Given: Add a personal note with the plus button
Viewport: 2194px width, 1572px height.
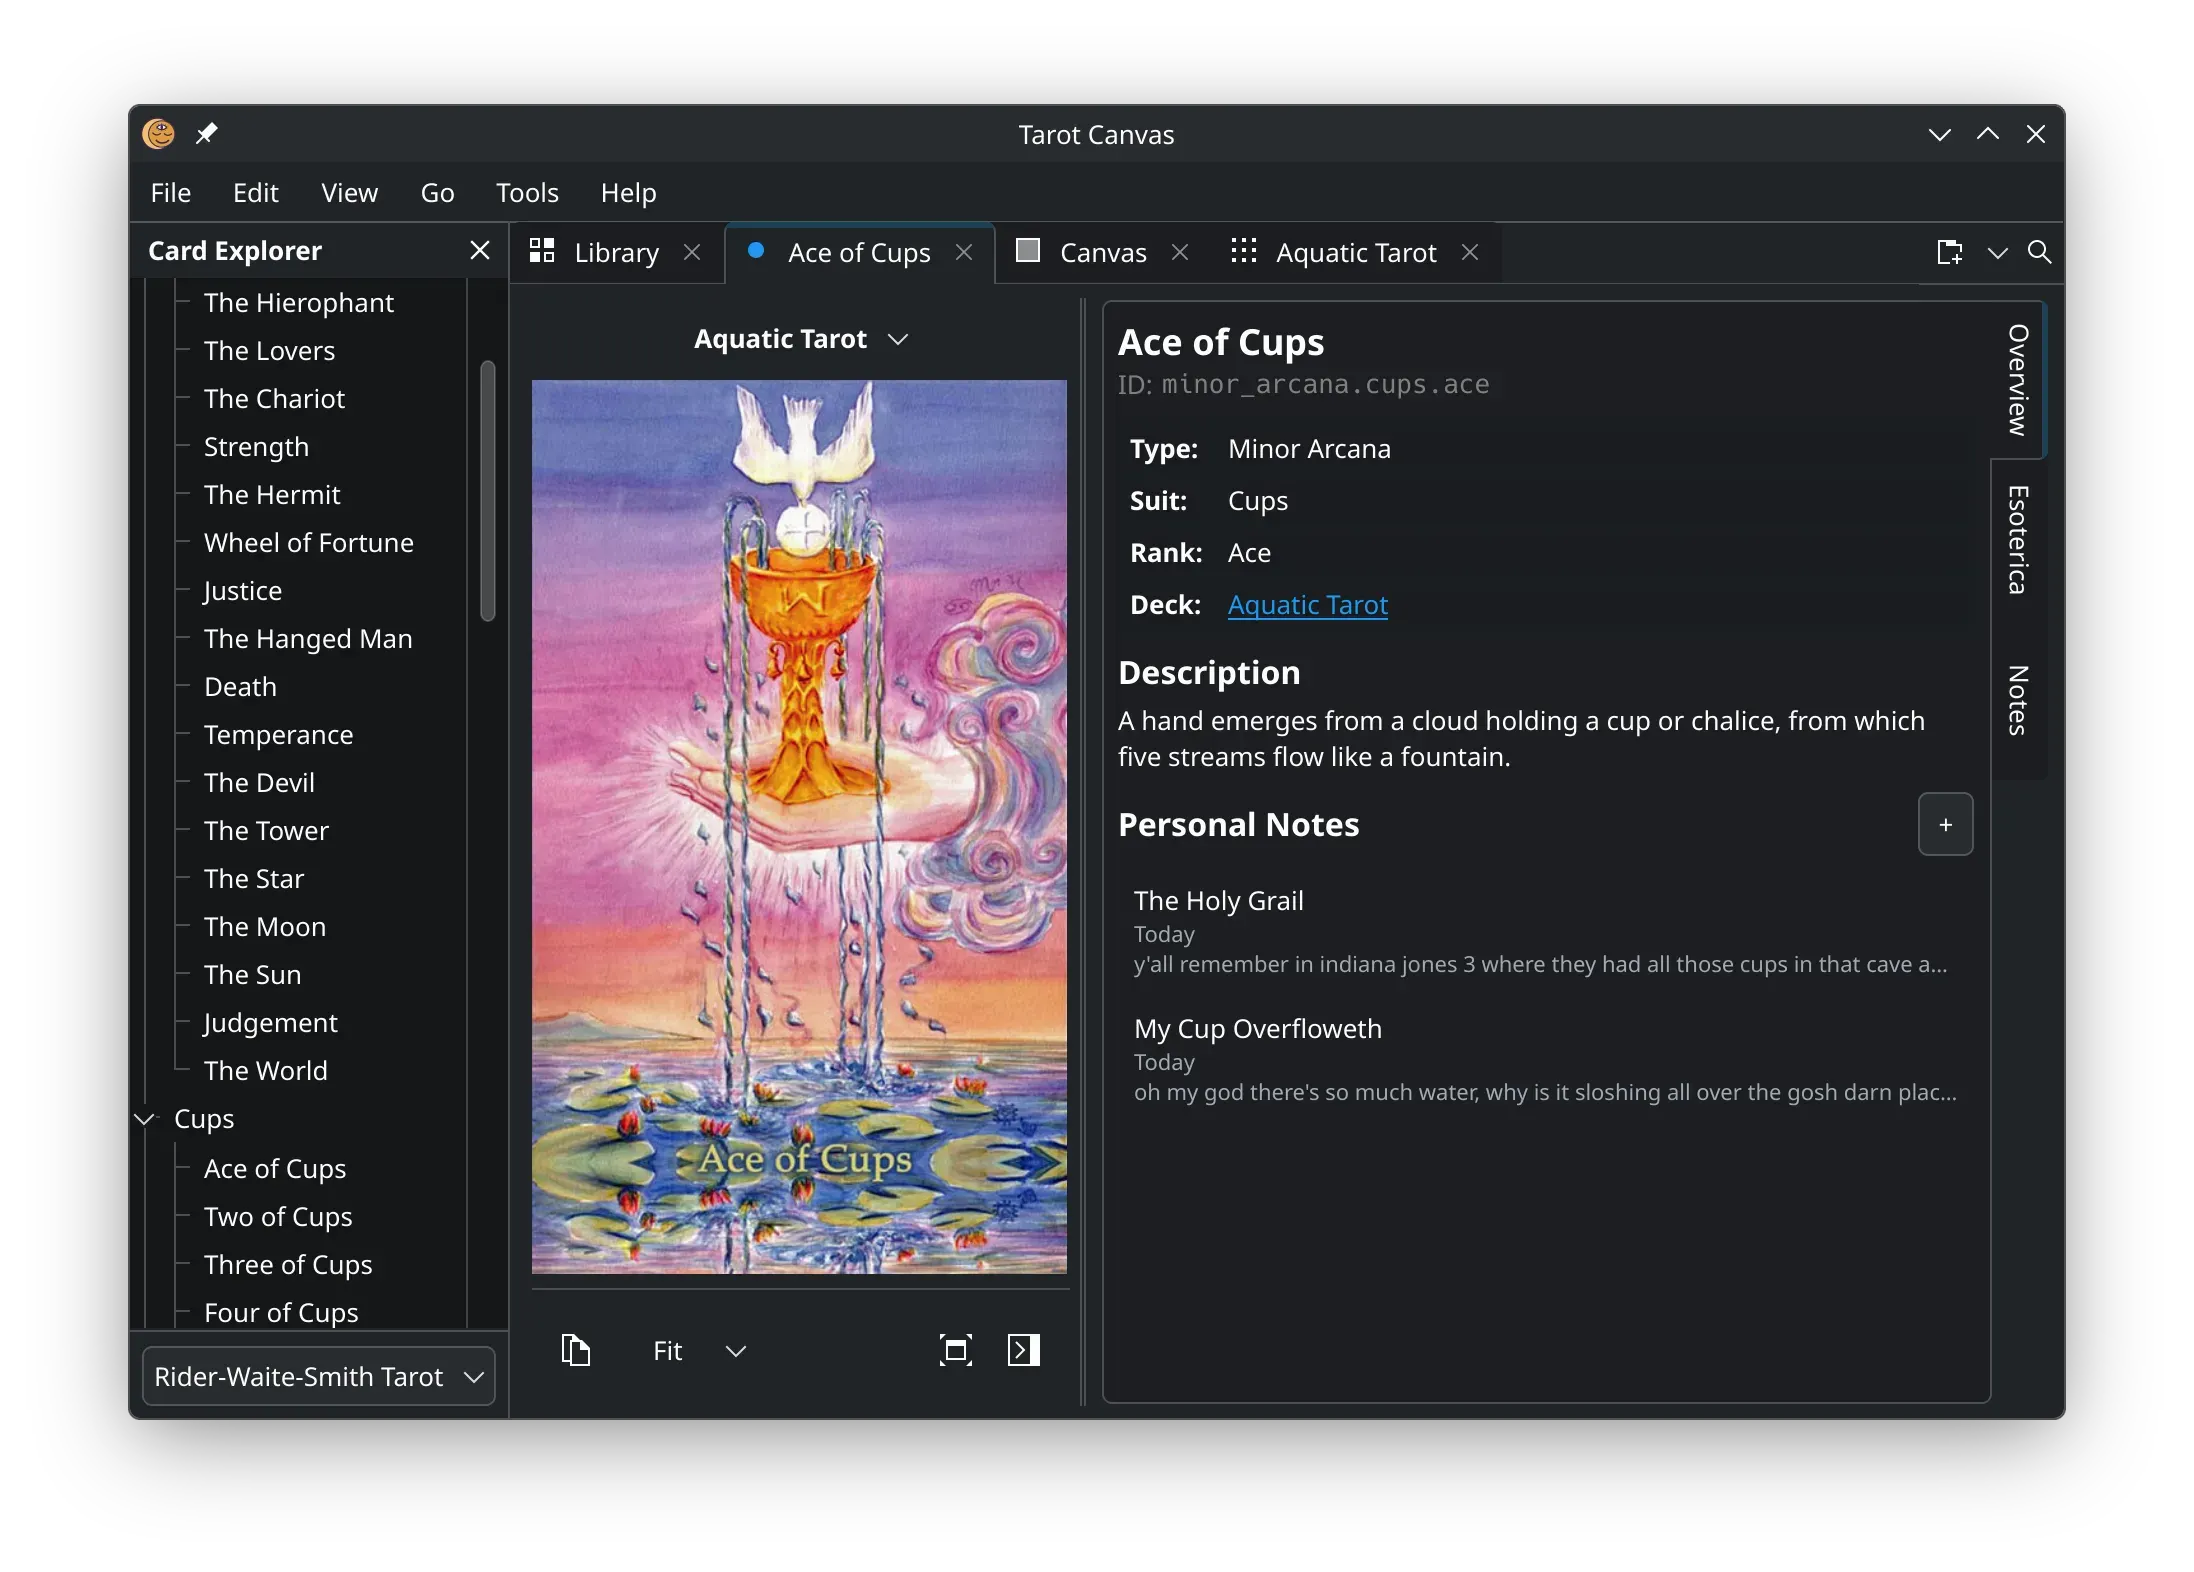Looking at the screenshot, I should [x=1946, y=825].
